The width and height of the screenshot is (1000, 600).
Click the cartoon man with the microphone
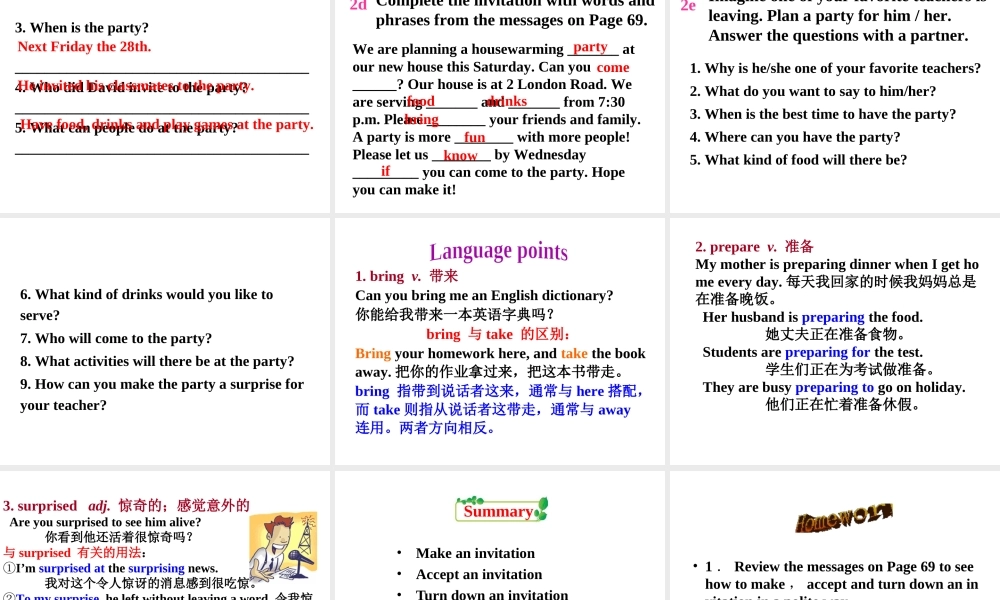pyautogui.click(x=283, y=547)
